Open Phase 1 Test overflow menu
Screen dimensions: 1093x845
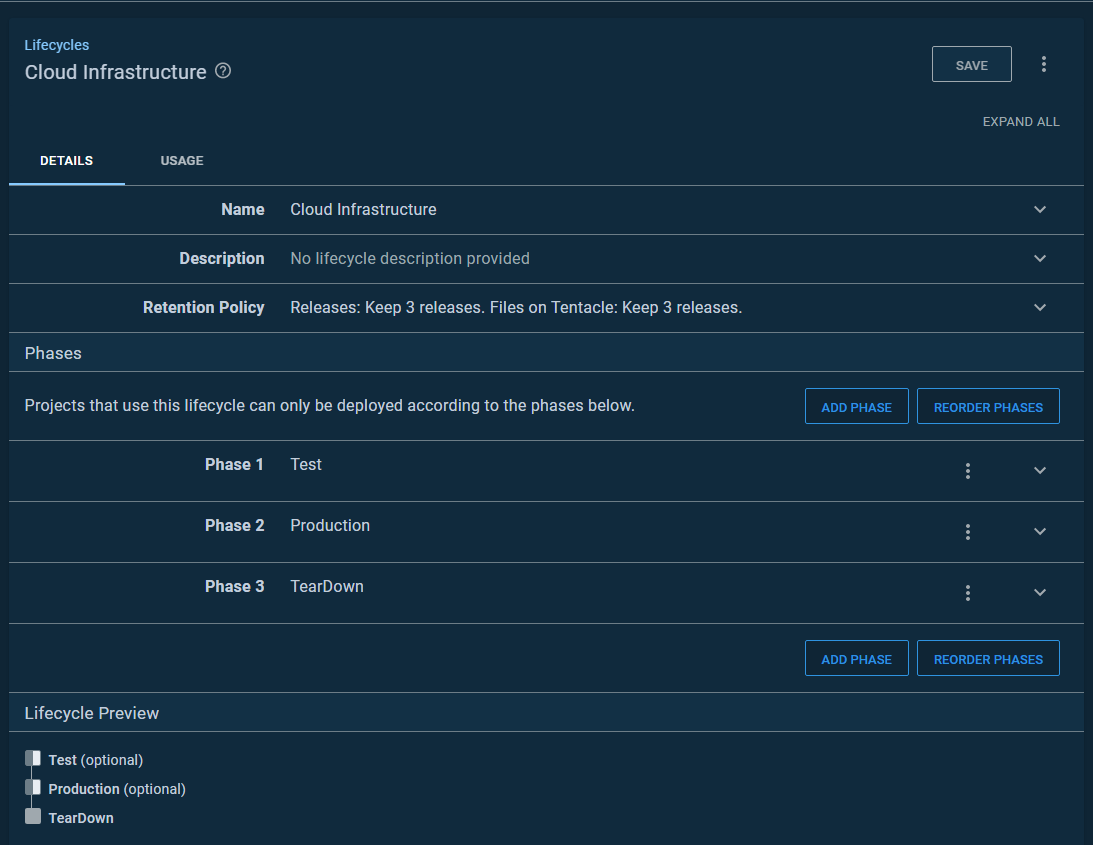tap(967, 471)
